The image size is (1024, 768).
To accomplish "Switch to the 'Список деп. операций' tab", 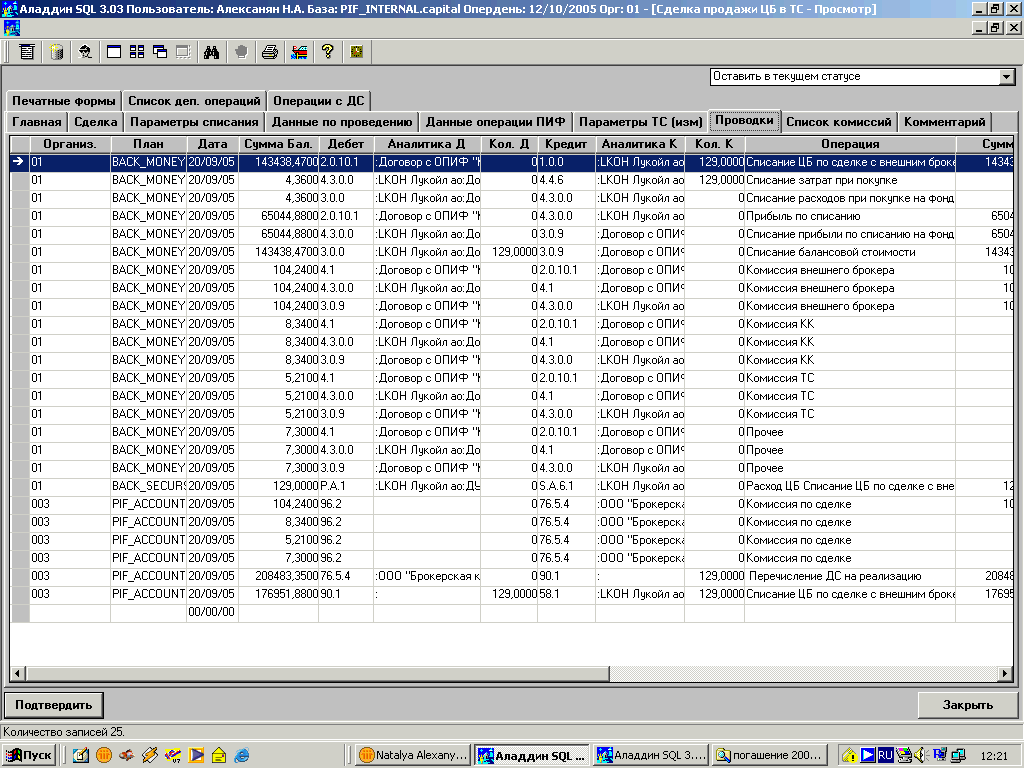I will 194,101.
